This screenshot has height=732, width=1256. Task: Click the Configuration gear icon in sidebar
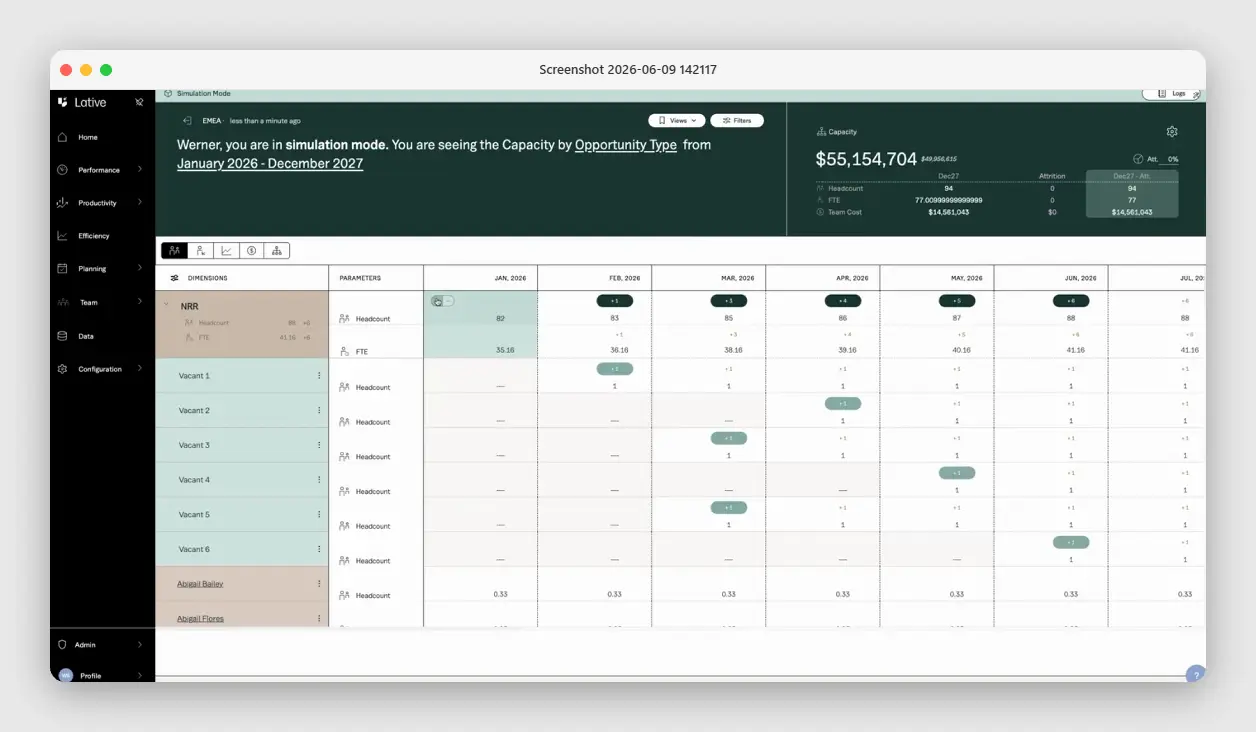pyautogui.click(x=62, y=369)
